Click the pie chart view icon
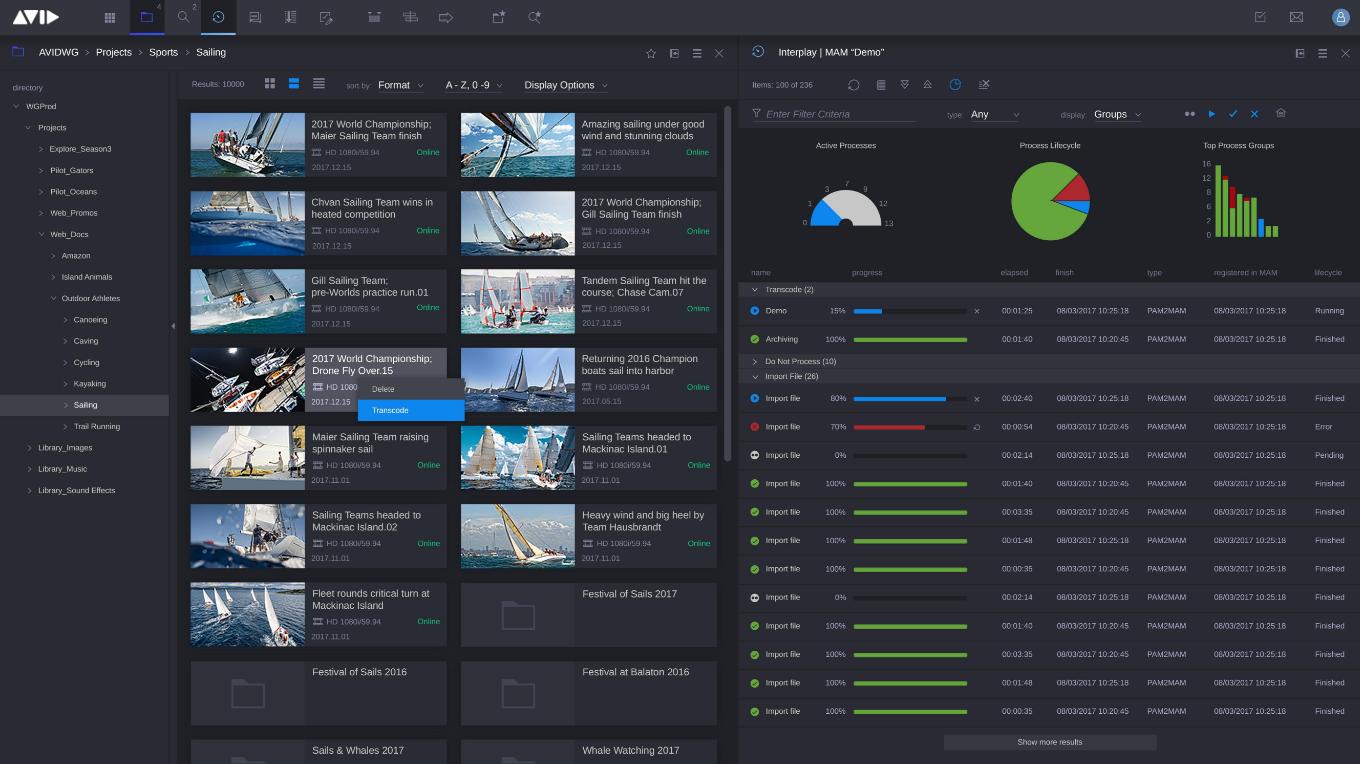The width and height of the screenshot is (1360, 764). 955,85
